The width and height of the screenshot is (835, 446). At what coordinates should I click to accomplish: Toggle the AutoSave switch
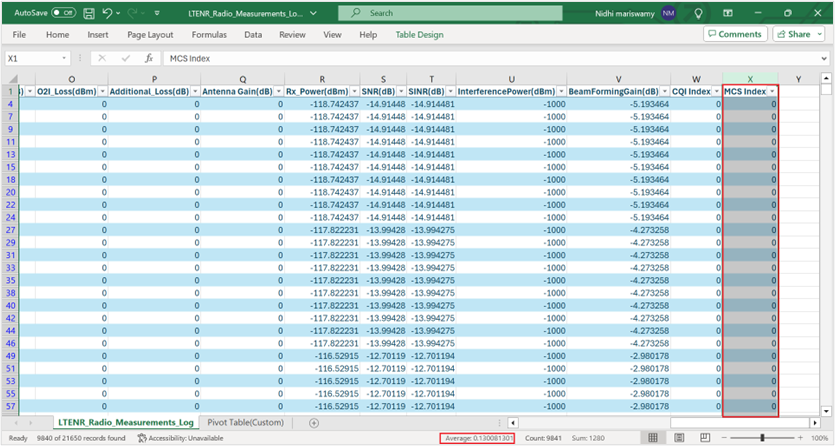pos(63,13)
